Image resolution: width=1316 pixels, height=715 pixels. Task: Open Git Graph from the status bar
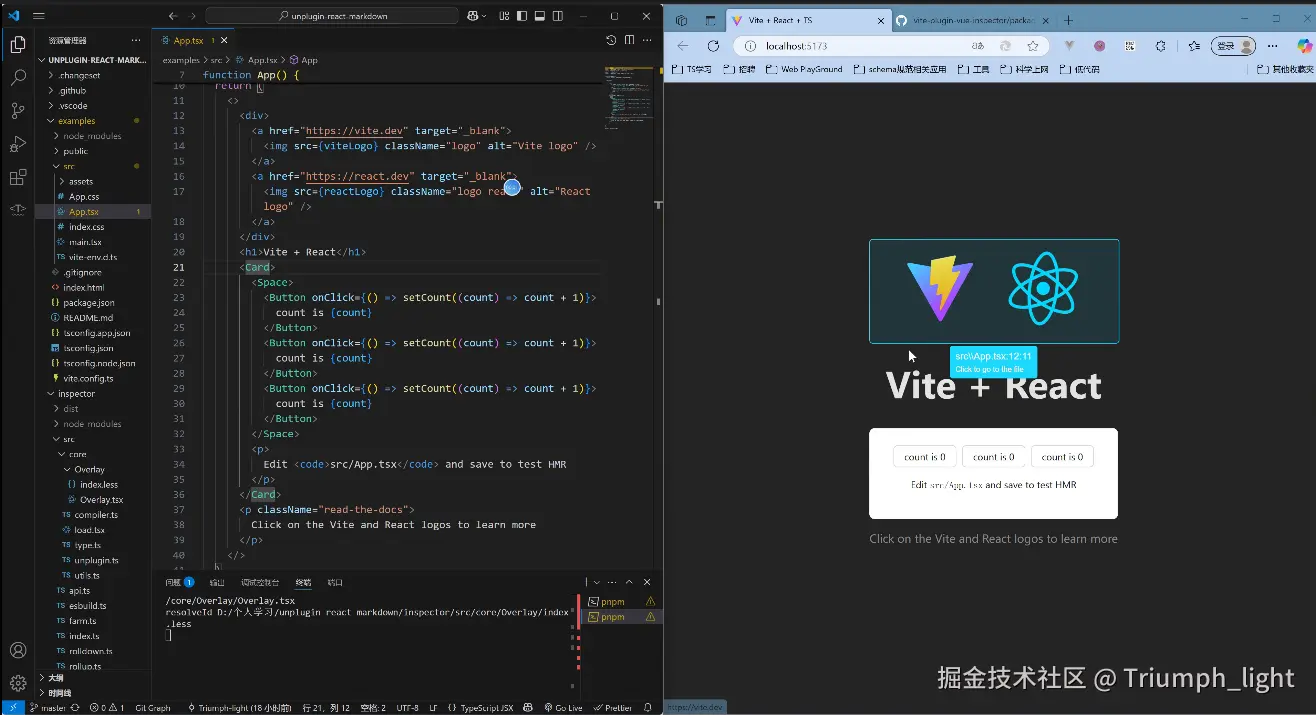click(x=153, y=707)
